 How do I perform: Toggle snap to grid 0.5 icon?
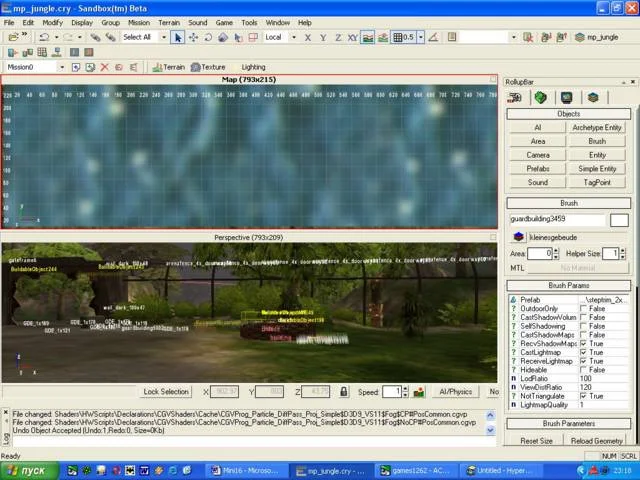(x=404, y=38)
